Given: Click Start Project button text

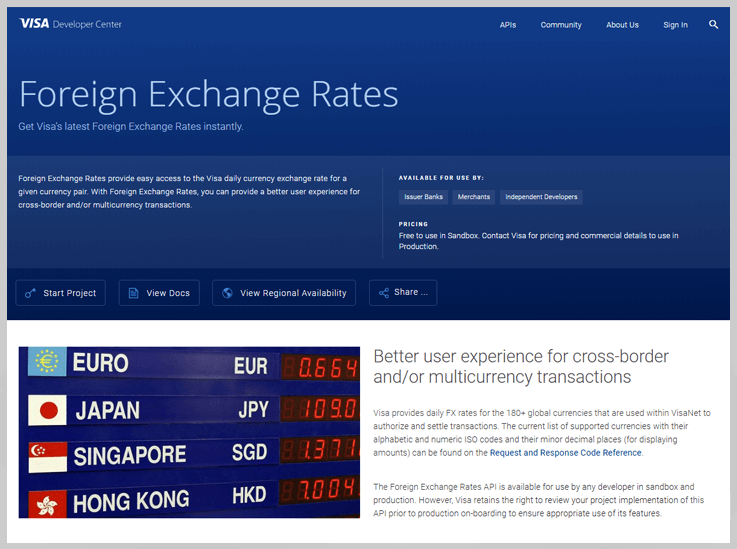Looking at the screenshot, I should coord(70,293).
